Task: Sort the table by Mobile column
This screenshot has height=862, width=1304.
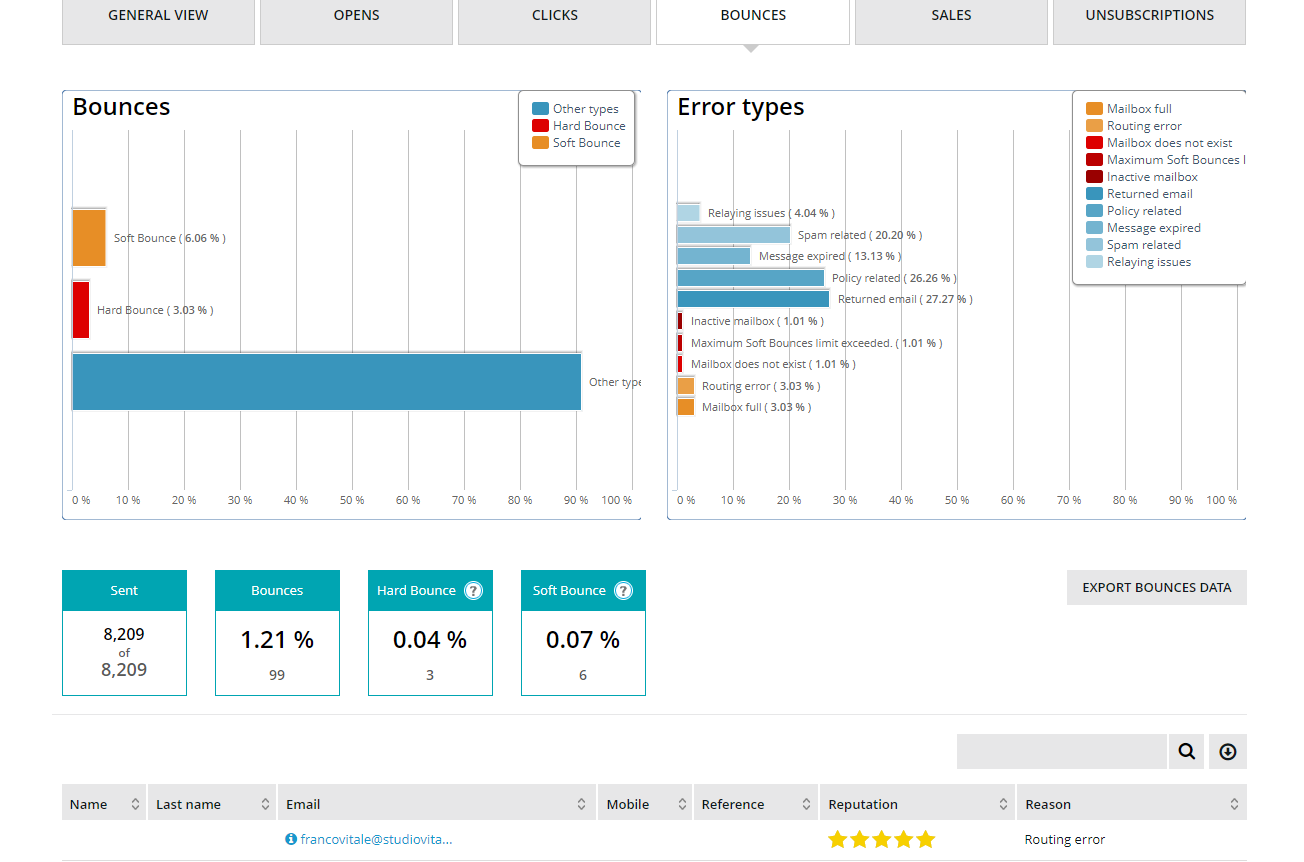Action: pyautogui.click(x=645, y=804)
